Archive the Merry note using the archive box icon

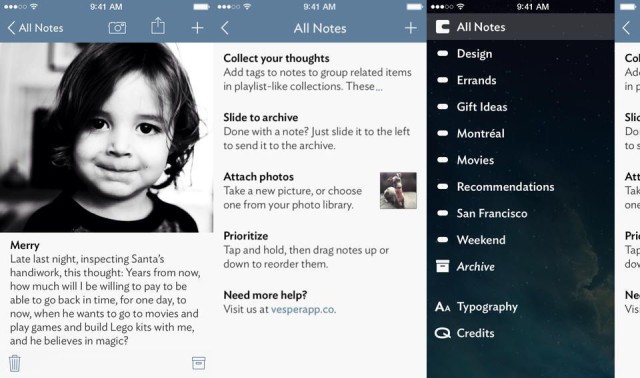[198, 363]
